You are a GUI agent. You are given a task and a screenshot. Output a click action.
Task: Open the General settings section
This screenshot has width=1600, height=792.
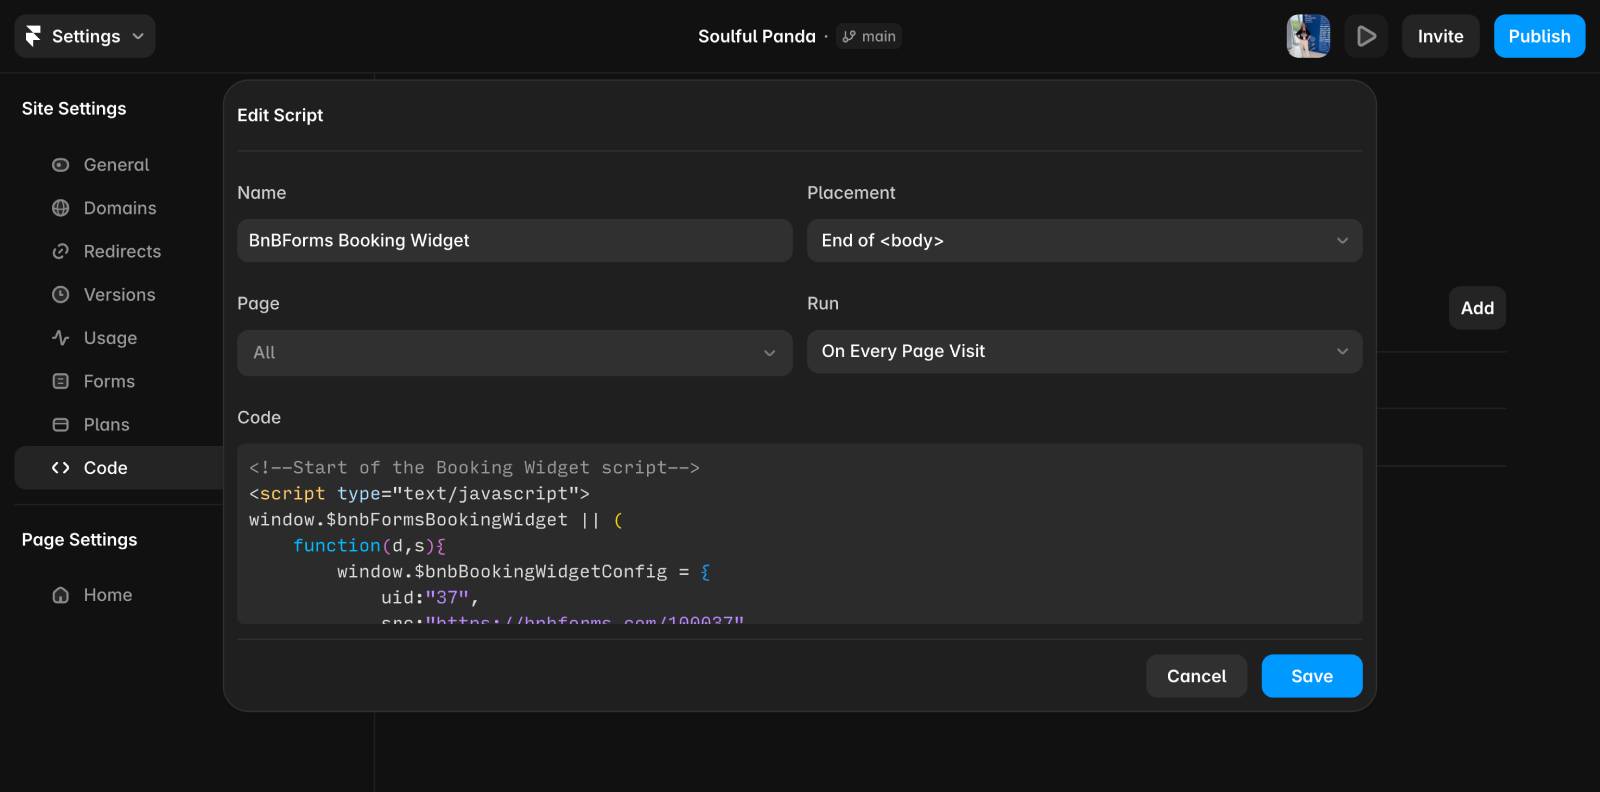[118, 165]
